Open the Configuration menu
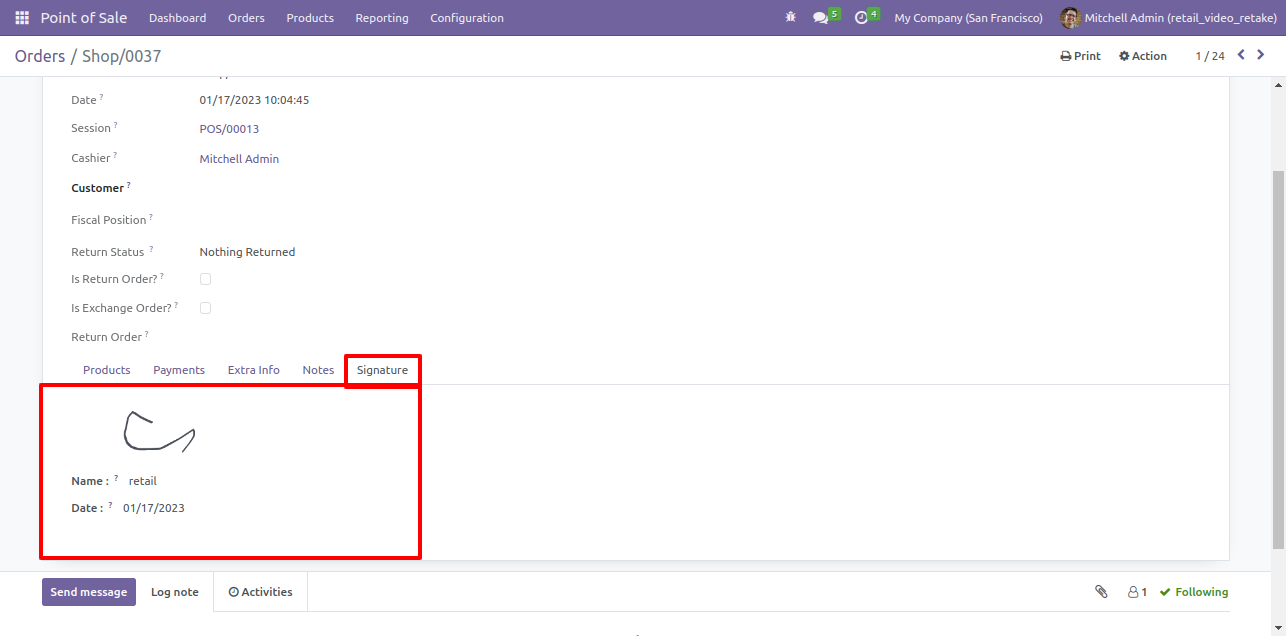 [x=467, y=18]
